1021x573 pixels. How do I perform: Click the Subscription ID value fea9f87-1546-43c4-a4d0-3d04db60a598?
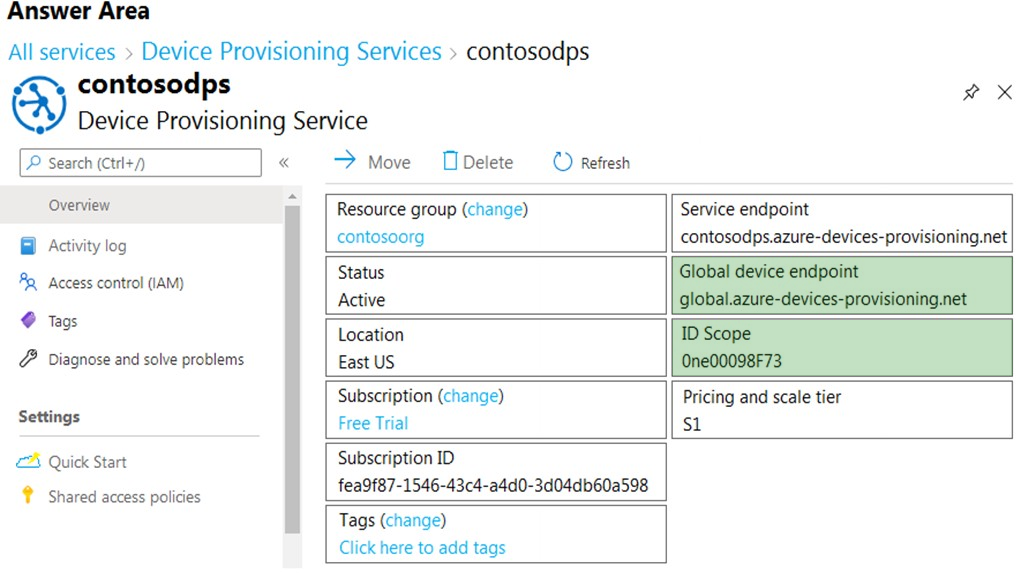(493, 486)
